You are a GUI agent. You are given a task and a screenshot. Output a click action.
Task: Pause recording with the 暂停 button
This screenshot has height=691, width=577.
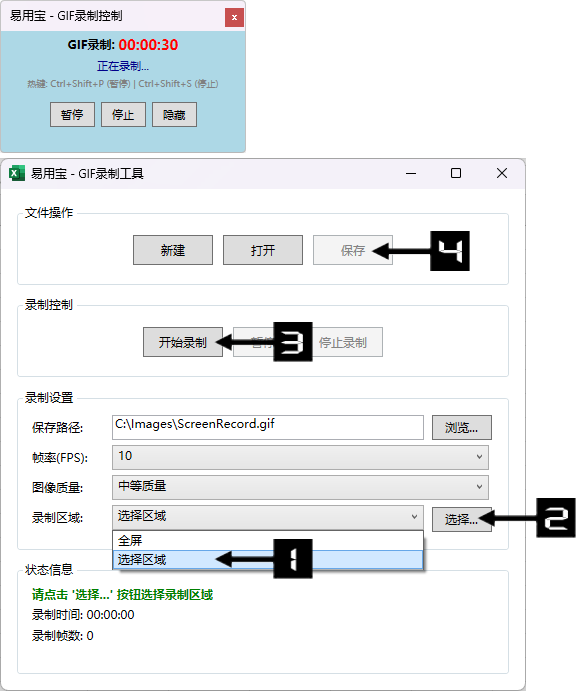(72, 115)
